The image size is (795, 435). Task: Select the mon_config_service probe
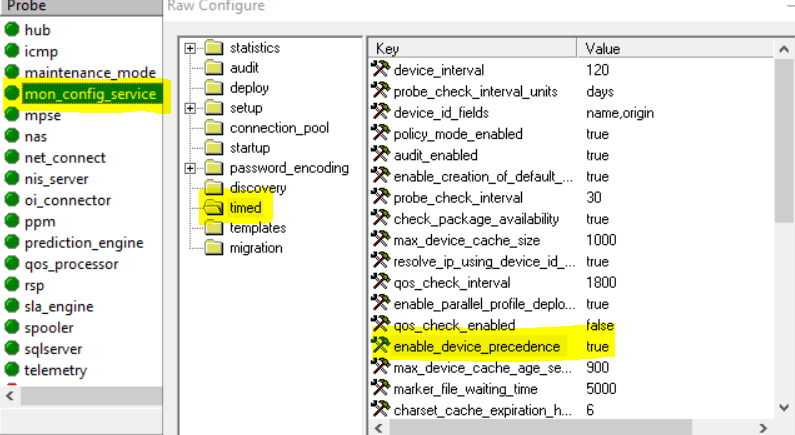click(x=90, y=94)
